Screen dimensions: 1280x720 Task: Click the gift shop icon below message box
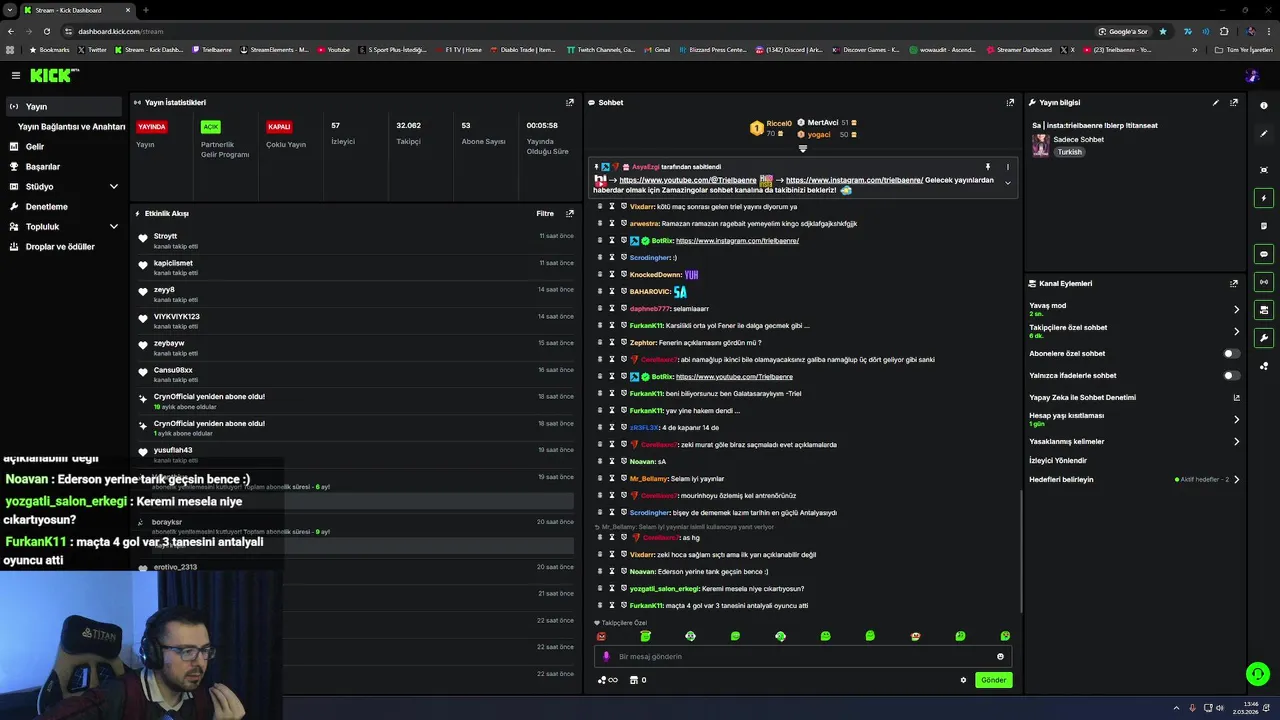[x=633, y=680]
